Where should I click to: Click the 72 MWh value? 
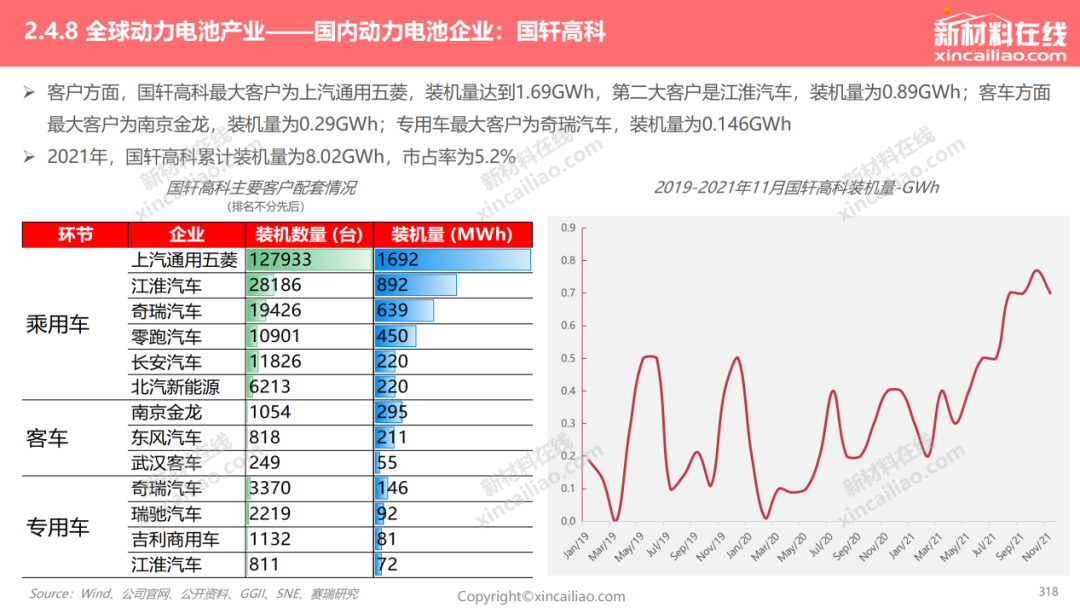387,565
